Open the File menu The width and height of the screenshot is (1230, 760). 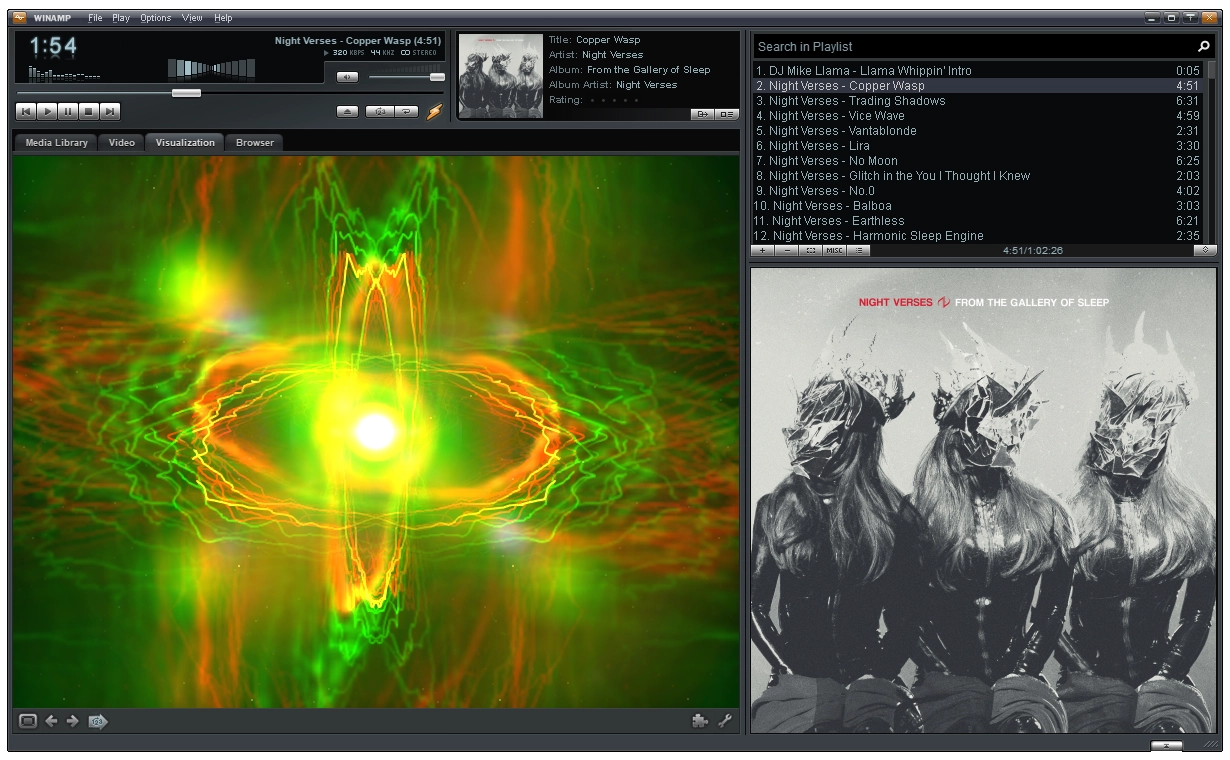tap(95, 18)
